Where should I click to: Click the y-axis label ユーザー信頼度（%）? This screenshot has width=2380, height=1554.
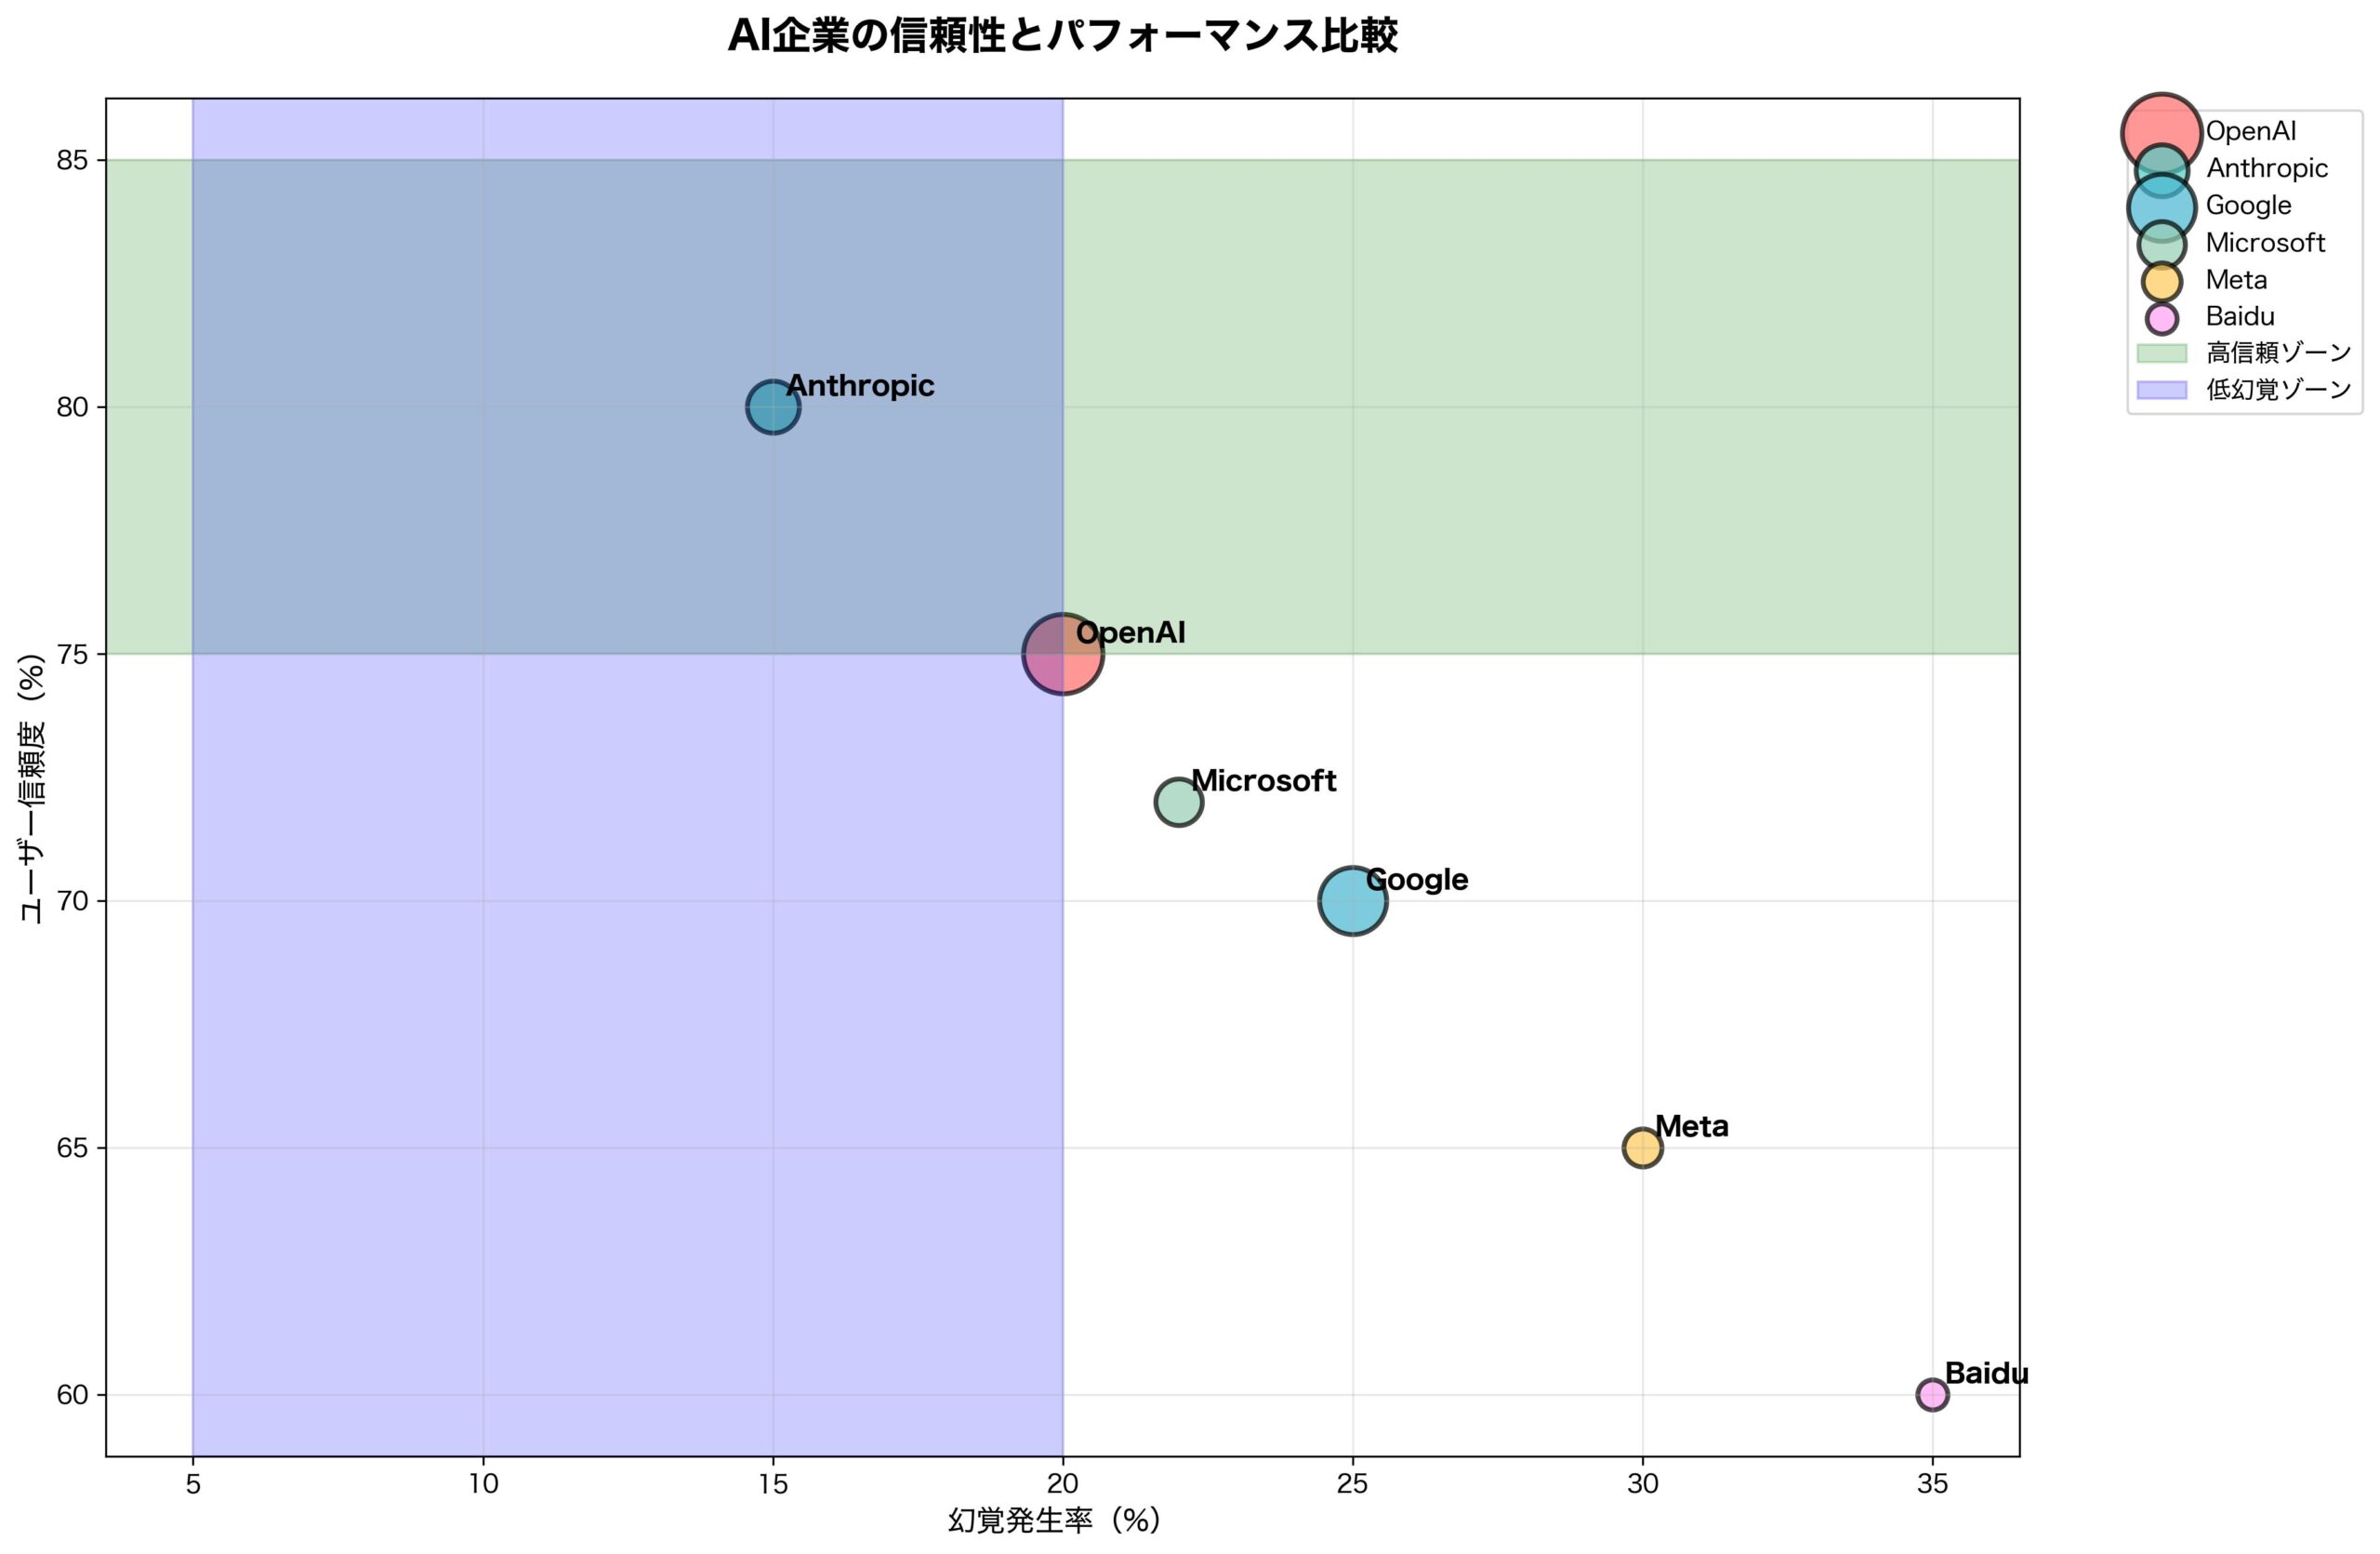[x=32, y=788]
